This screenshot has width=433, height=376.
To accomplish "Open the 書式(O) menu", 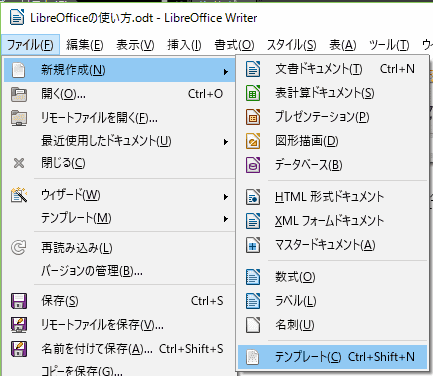I will tap(234, 44).
